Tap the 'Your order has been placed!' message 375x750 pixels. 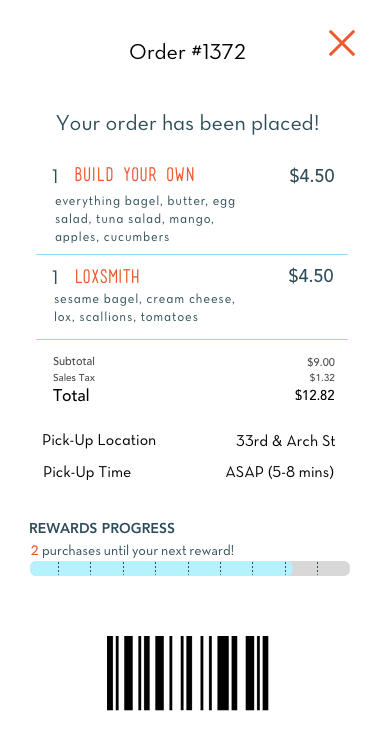click(x=188, y=123)
